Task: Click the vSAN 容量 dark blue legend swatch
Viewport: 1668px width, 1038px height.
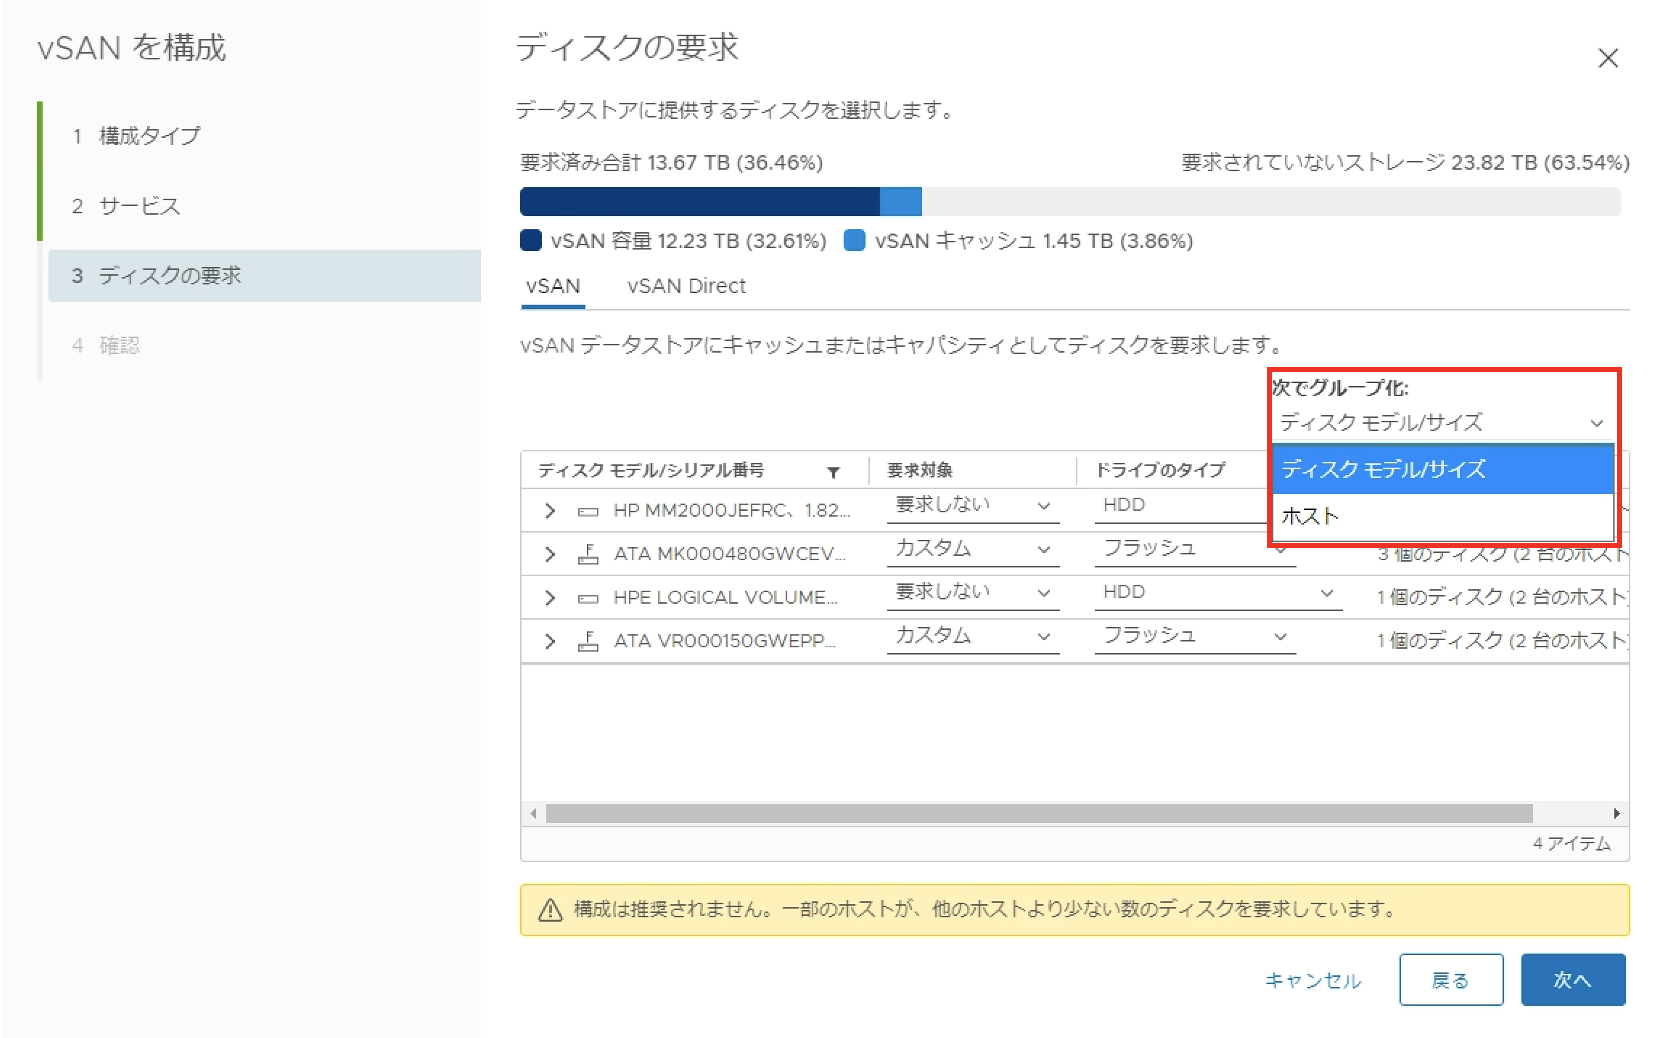Action: click(531, 241)
